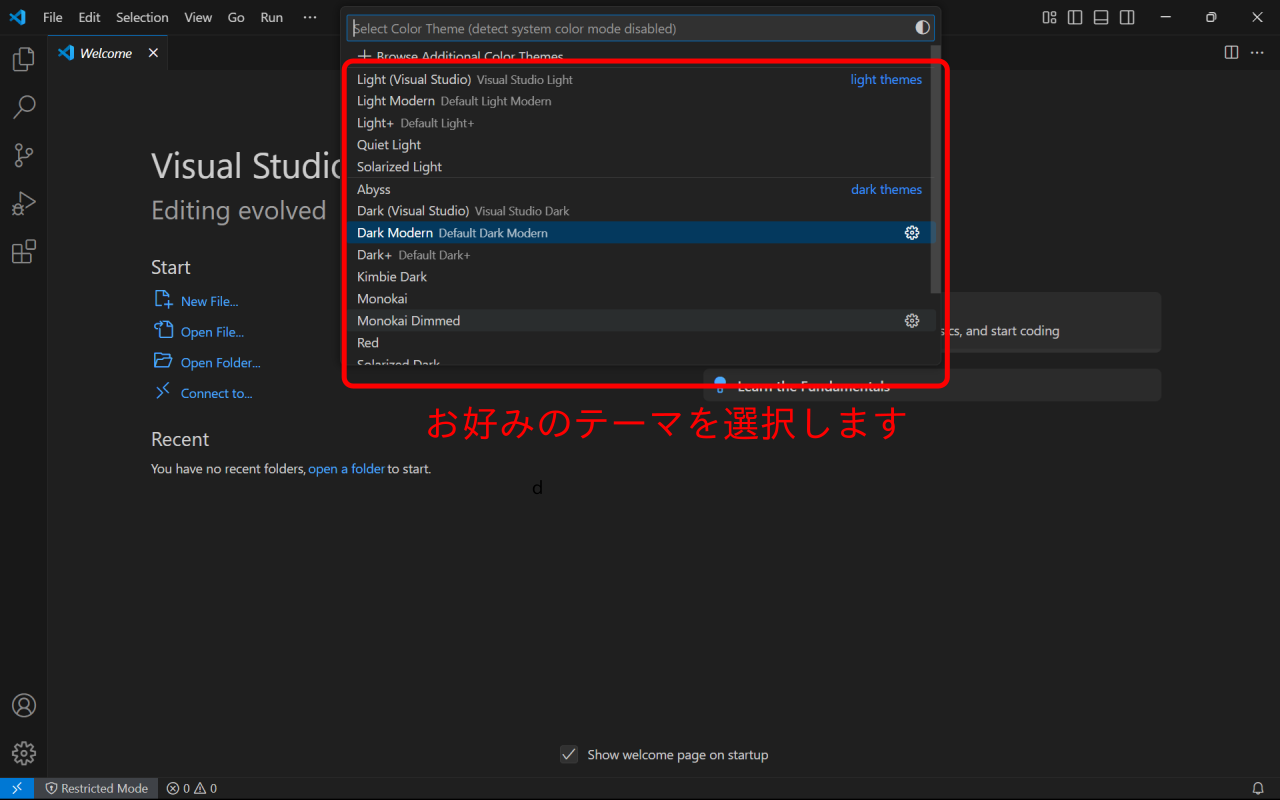Open the Accounts icon in activity bar
1280x800 pixels.
[23, 705]
